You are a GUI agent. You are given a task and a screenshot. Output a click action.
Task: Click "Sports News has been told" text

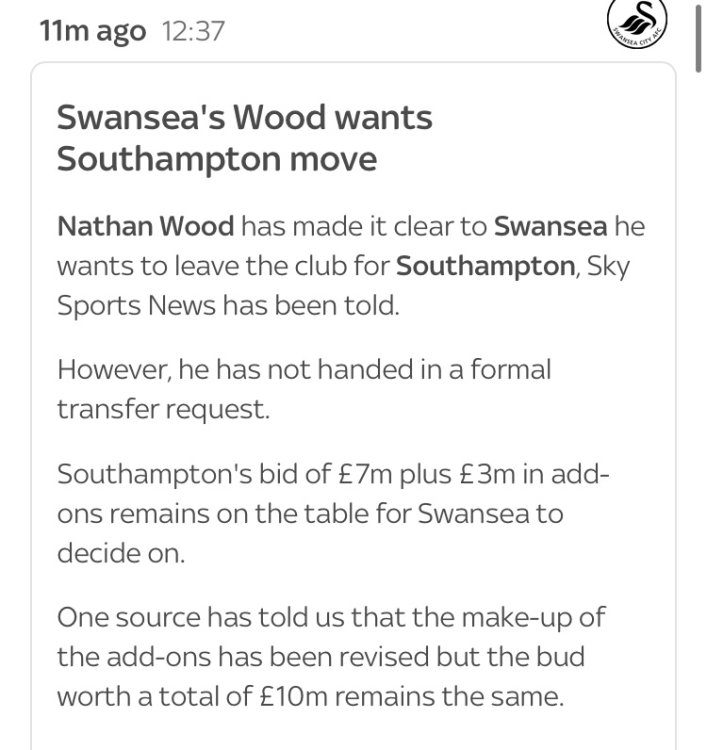[228, 305]
